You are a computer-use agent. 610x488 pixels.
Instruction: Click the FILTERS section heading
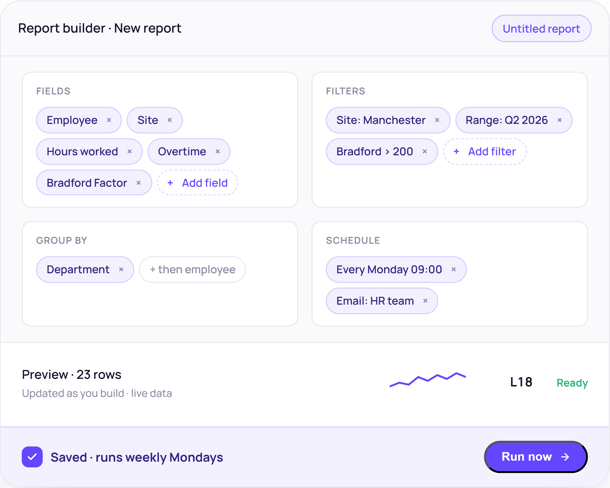[x=345, y=91]
